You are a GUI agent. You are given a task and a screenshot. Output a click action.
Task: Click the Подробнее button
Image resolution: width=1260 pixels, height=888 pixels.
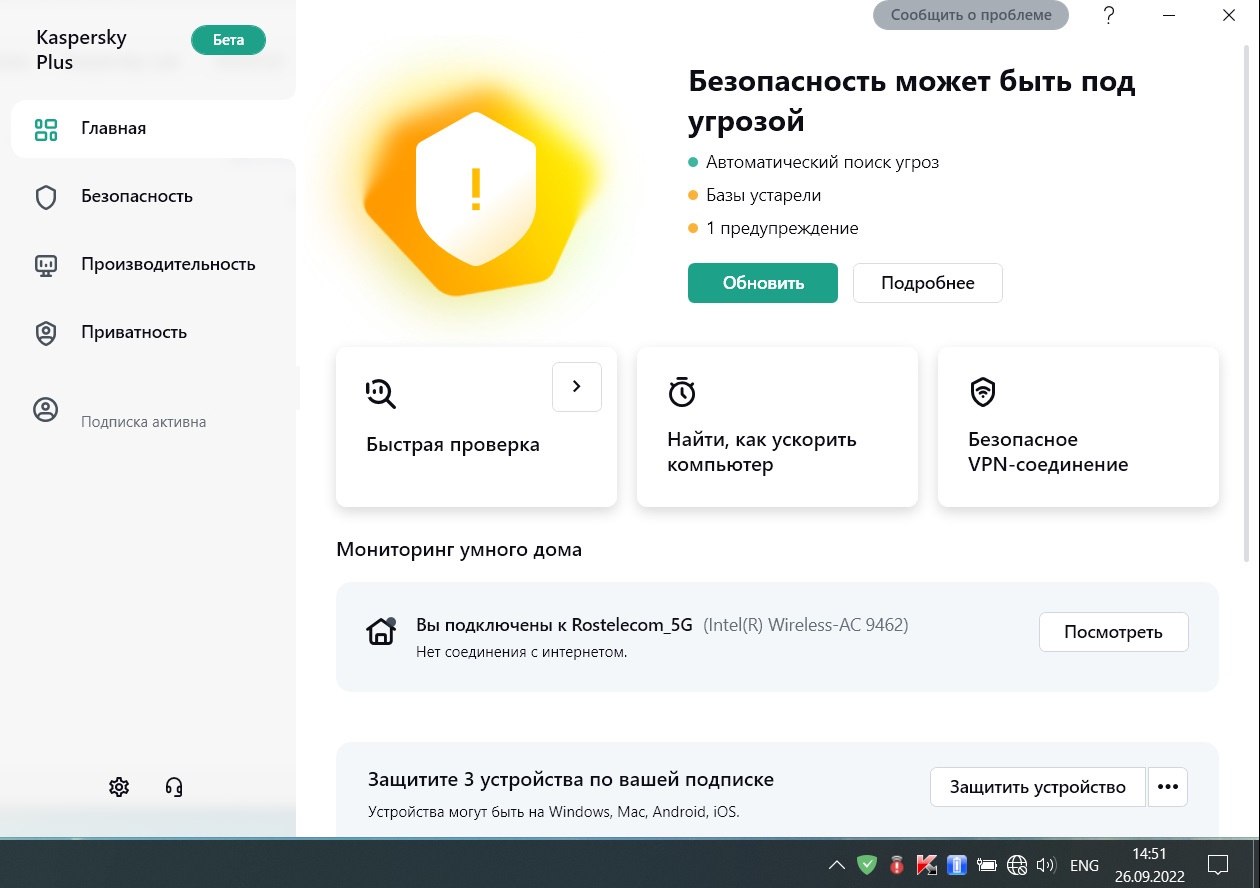tap(928, 283)
